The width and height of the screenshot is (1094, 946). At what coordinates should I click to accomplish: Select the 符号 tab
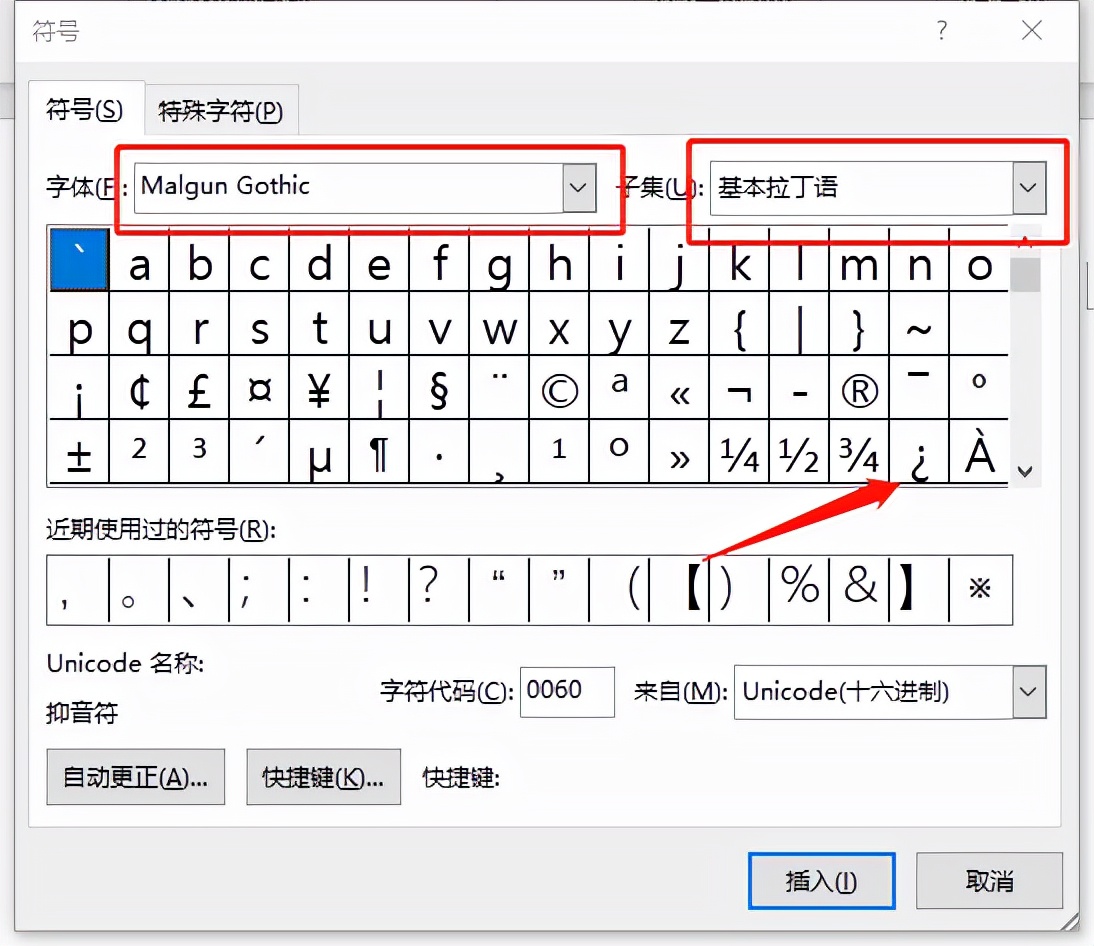click(86, 111)
